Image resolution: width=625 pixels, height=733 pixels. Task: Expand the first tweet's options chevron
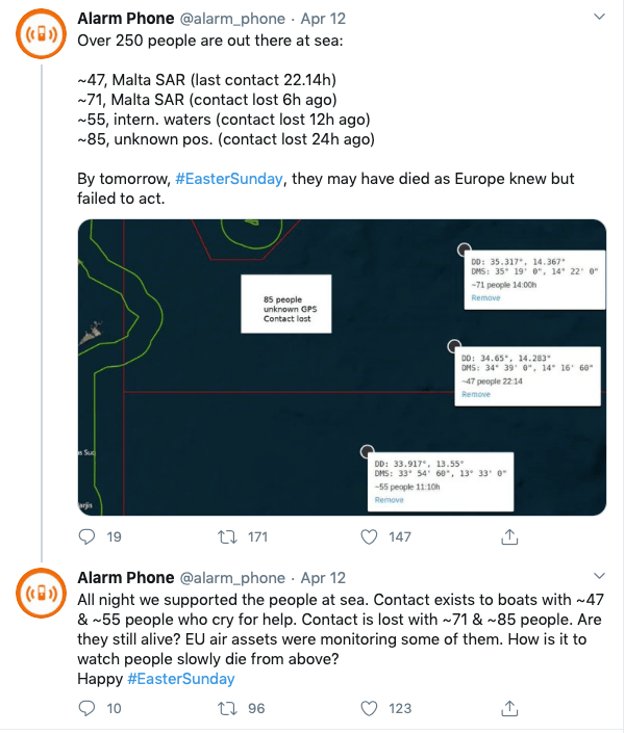click(x=599, y=17)
